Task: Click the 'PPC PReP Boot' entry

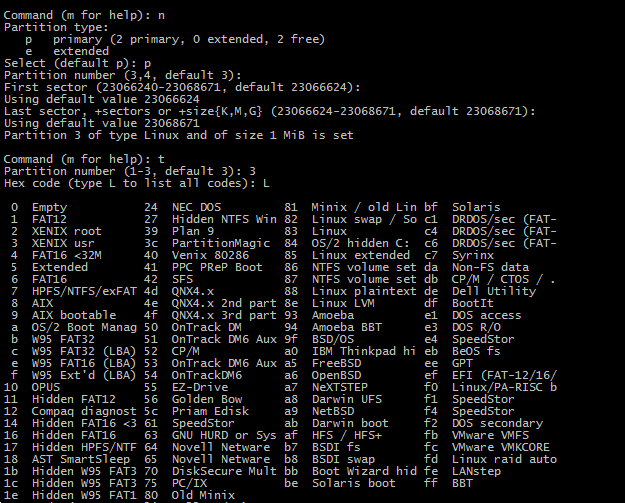Action: point(217,267)
